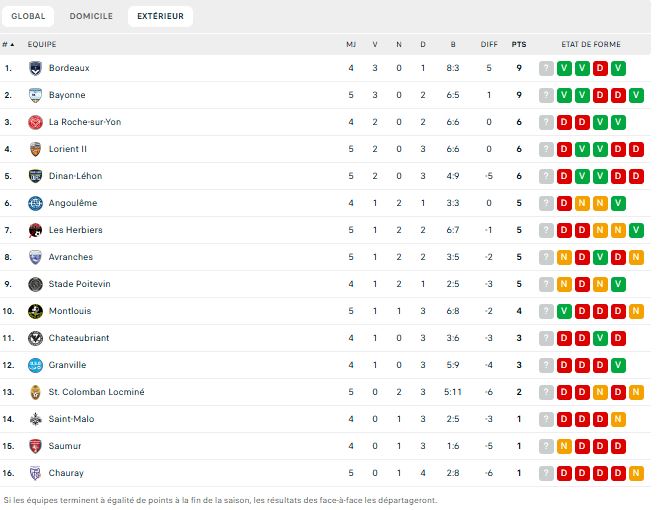Click Bordeaux's gray question mark form box
This screenshot has width=659, height=510.
coord(546,68)
